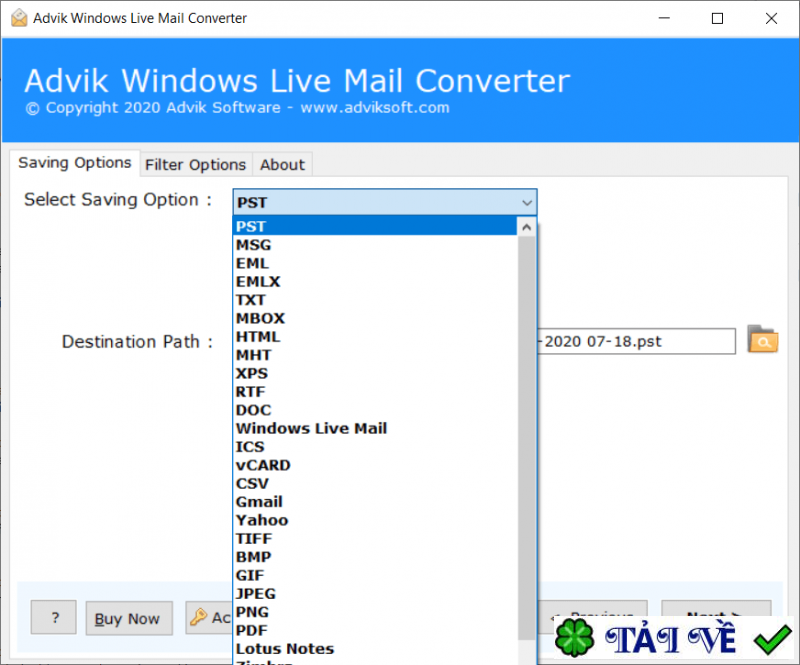Viewport: 800px width, 665px height.
Task: Select Windows Live Mail option
Action: point(375,429)
